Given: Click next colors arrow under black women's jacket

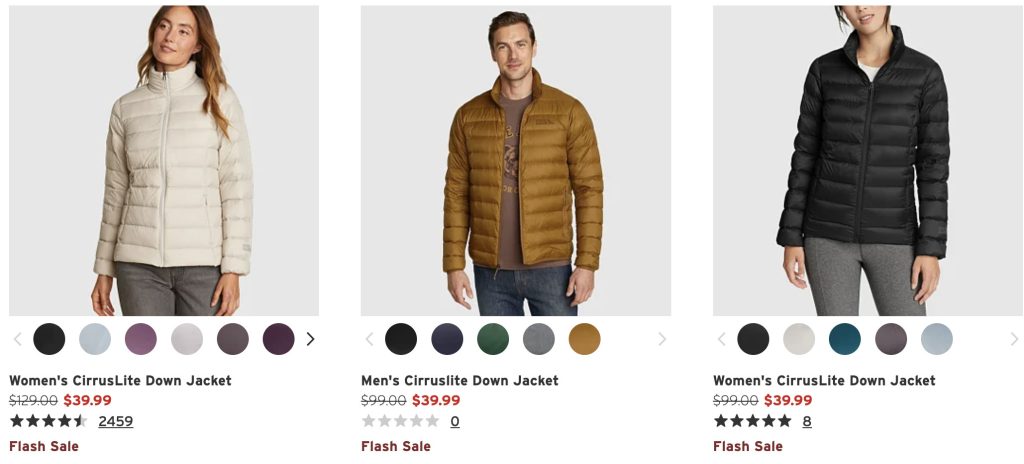Looking at the screenshot, I should [x=1014, y=339].
